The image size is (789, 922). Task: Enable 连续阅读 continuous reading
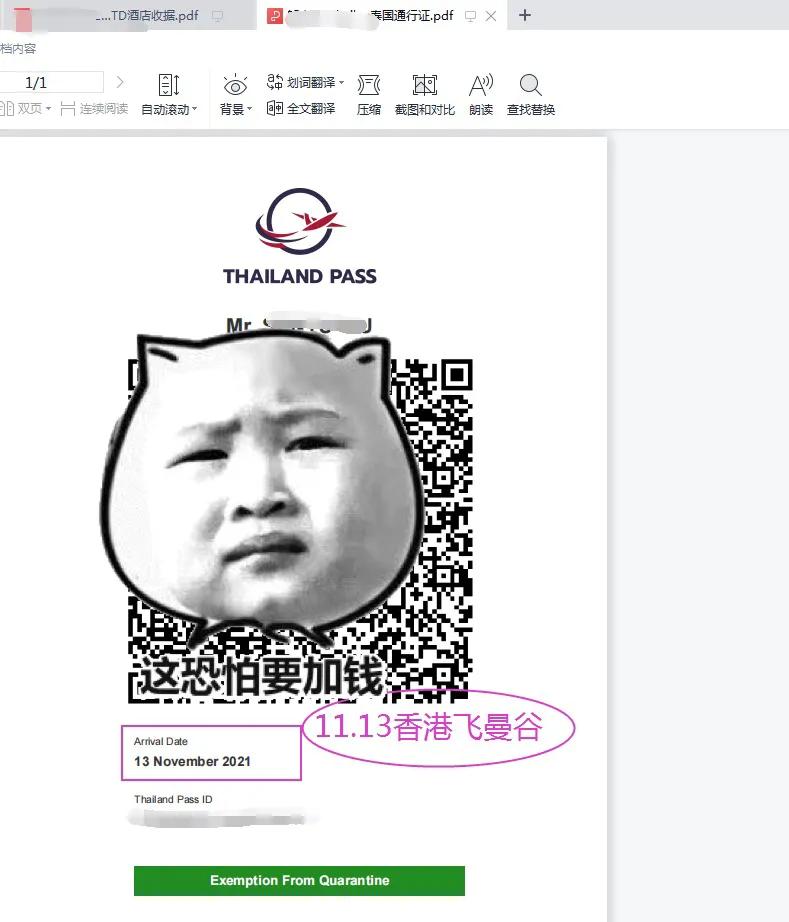(94, 108)
